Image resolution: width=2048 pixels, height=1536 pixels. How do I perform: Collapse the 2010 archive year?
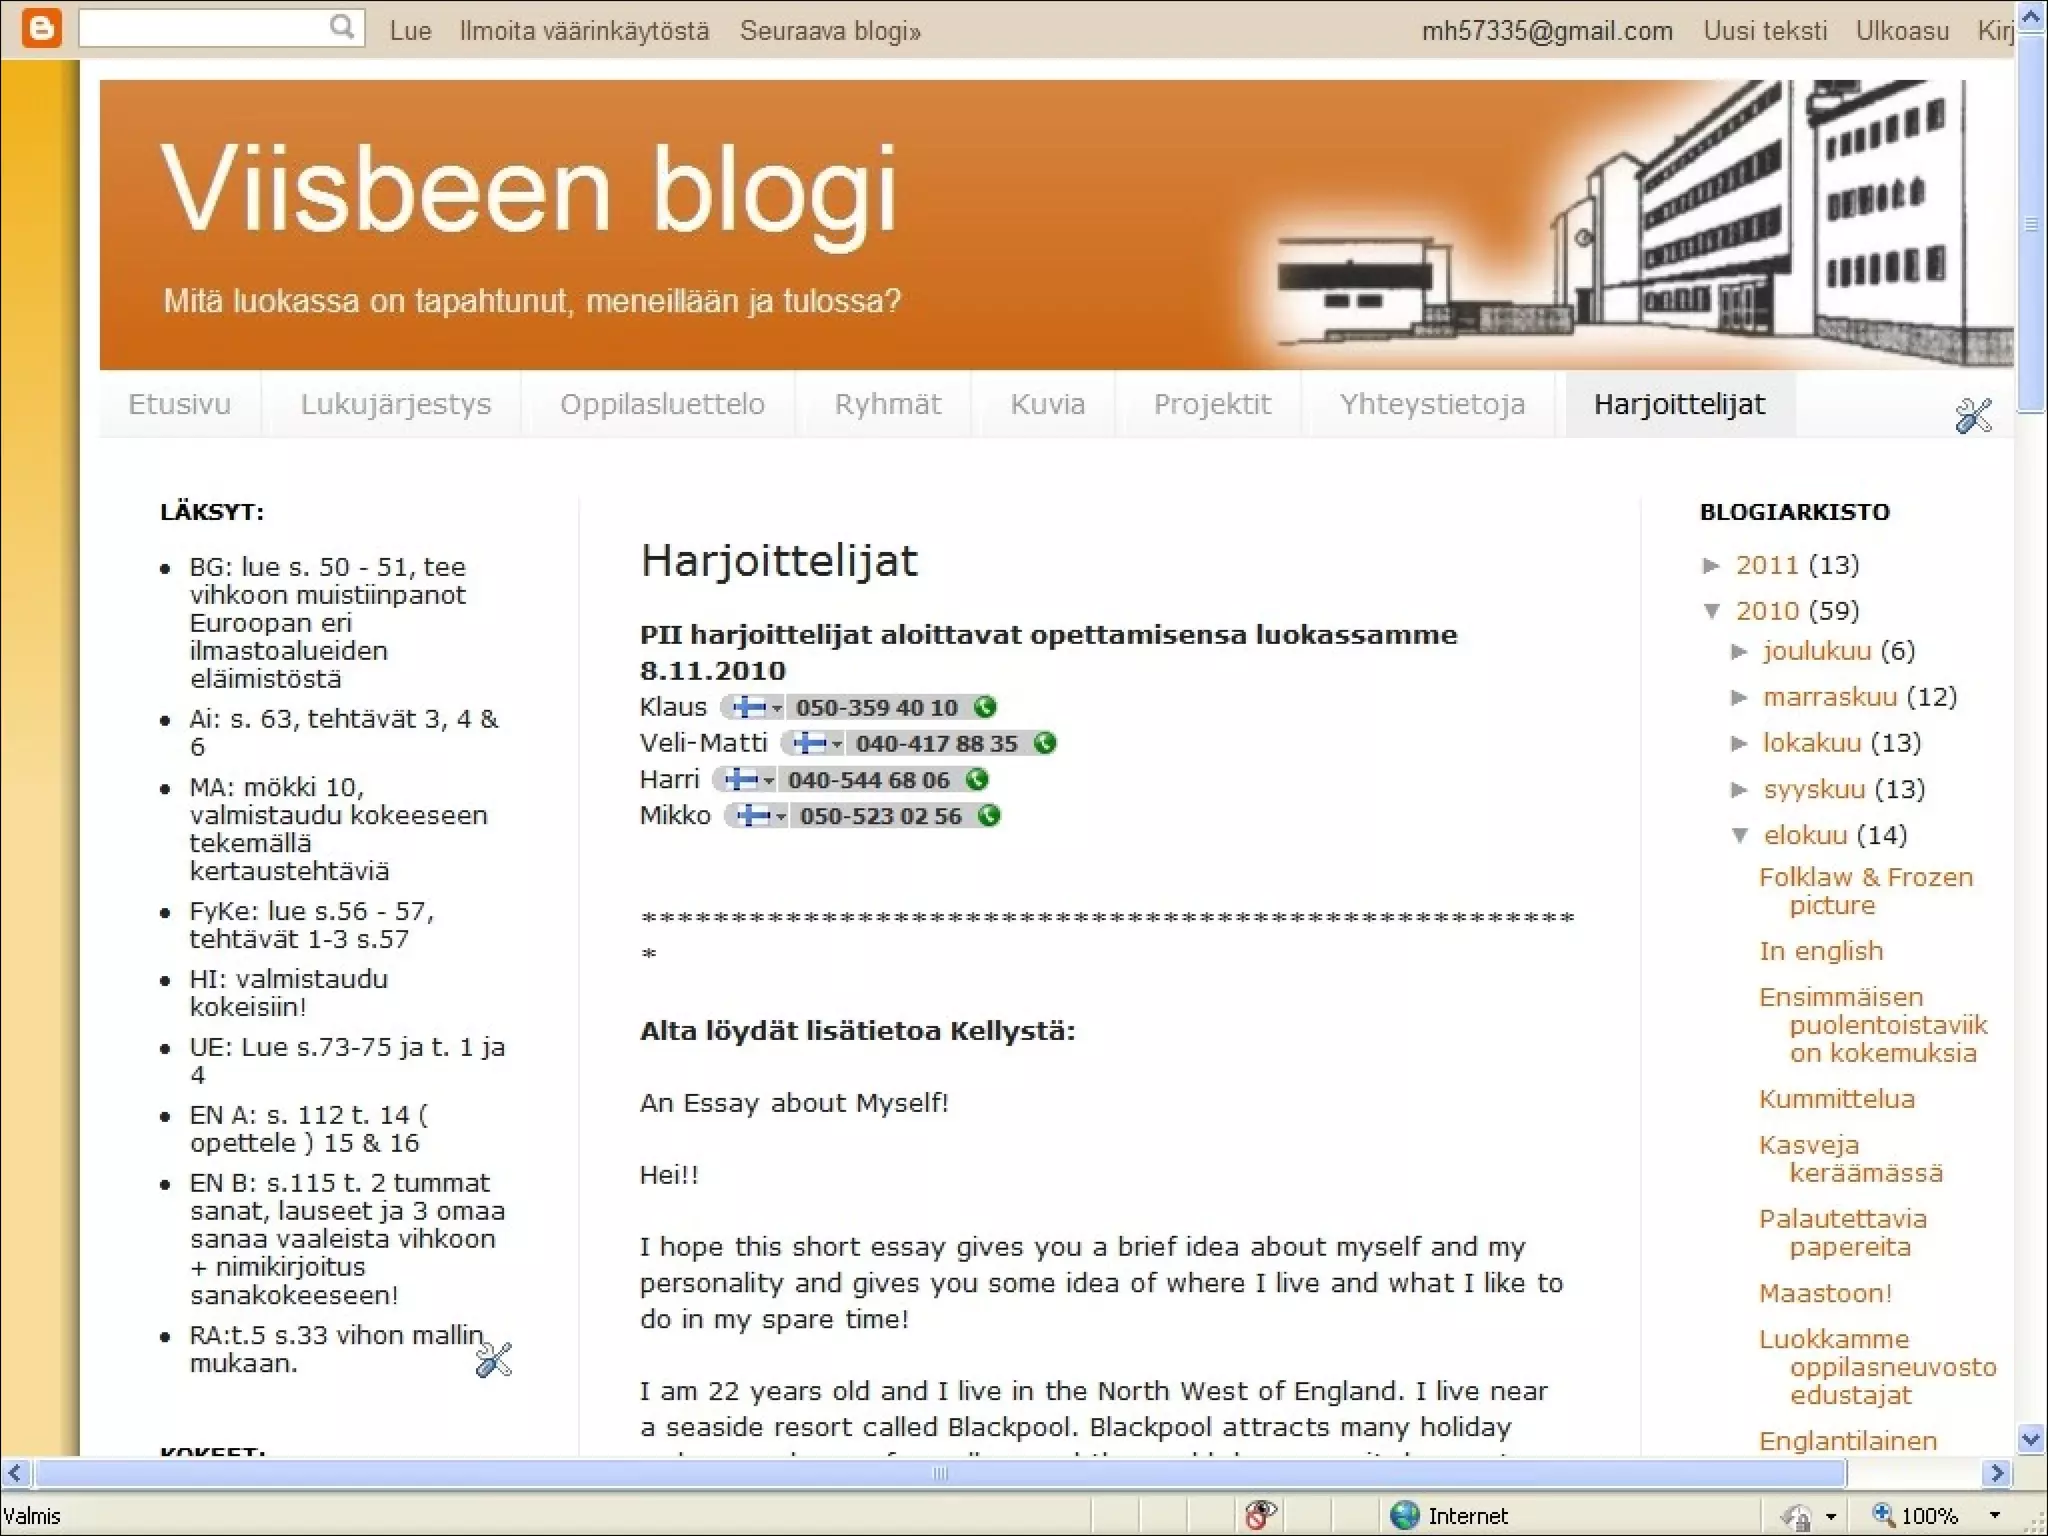(1712, 611)
